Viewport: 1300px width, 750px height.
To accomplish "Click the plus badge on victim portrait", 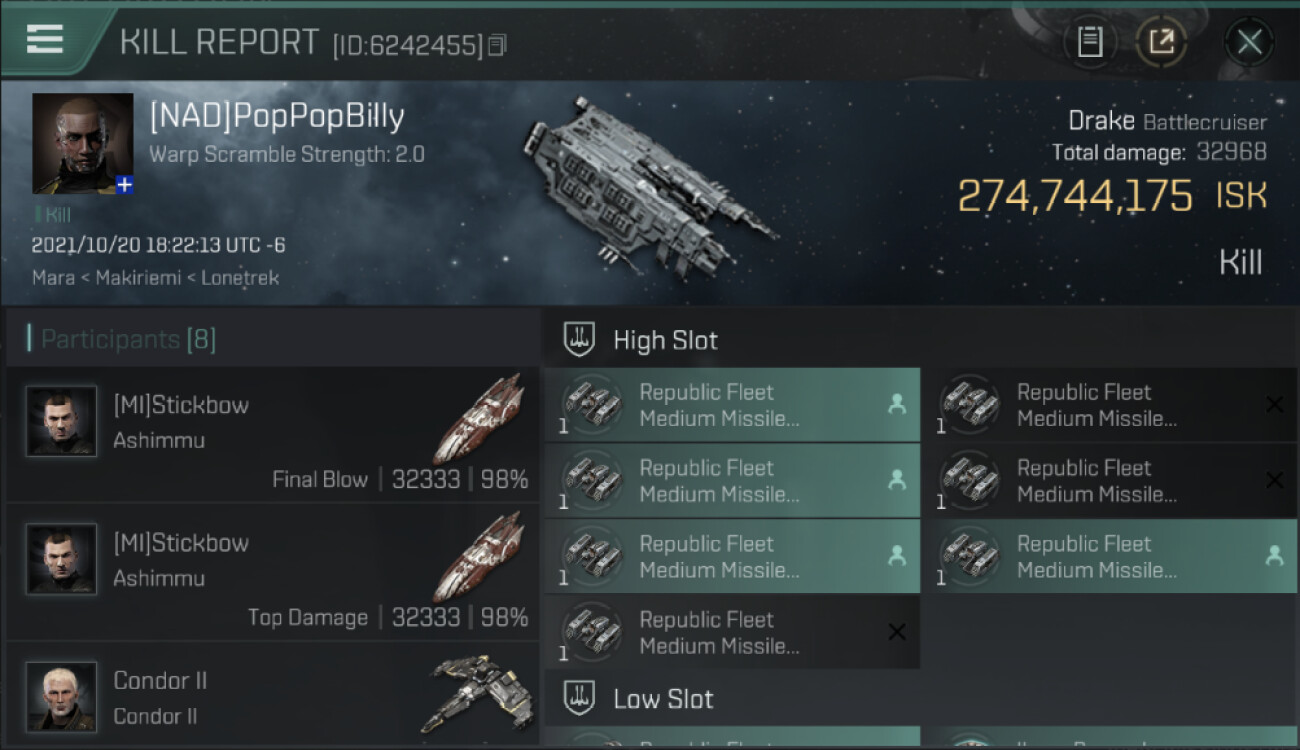I will tap(124, 185).
